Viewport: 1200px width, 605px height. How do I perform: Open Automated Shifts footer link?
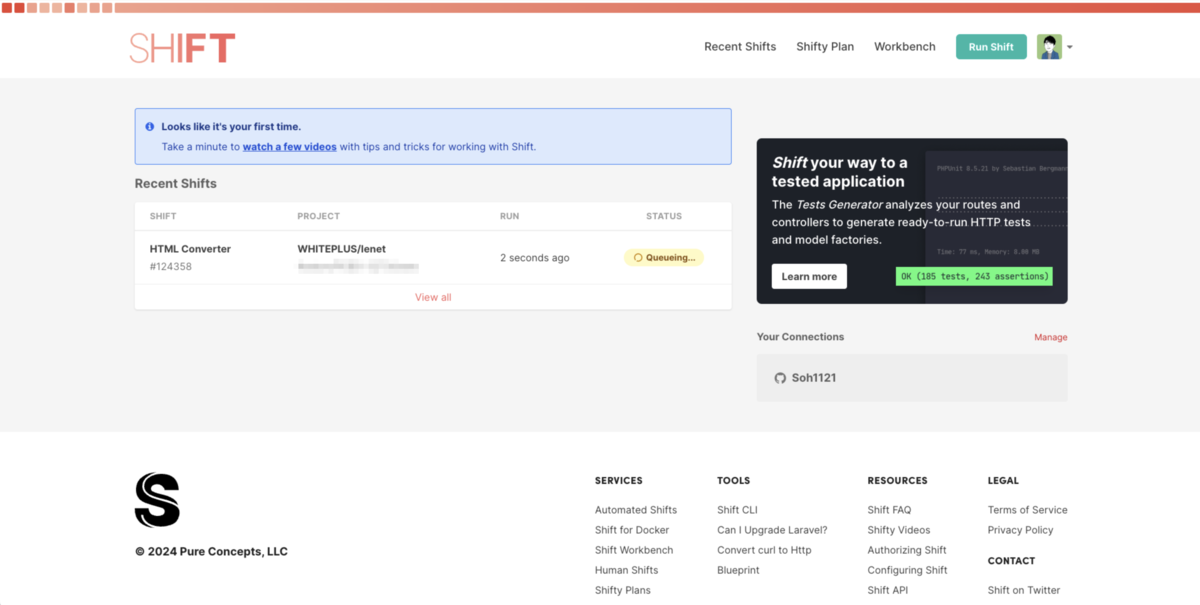[636, 510]
